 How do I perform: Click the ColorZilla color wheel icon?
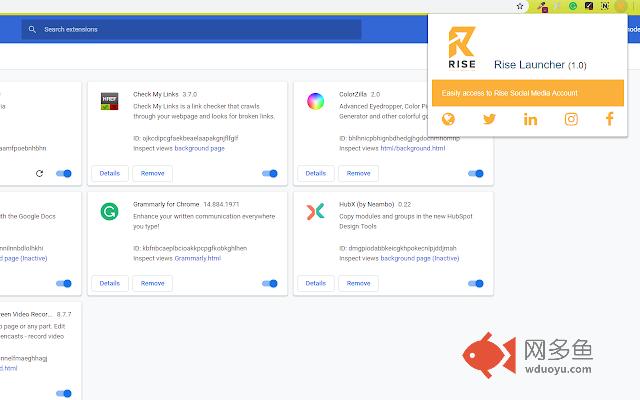coord(316,101)
